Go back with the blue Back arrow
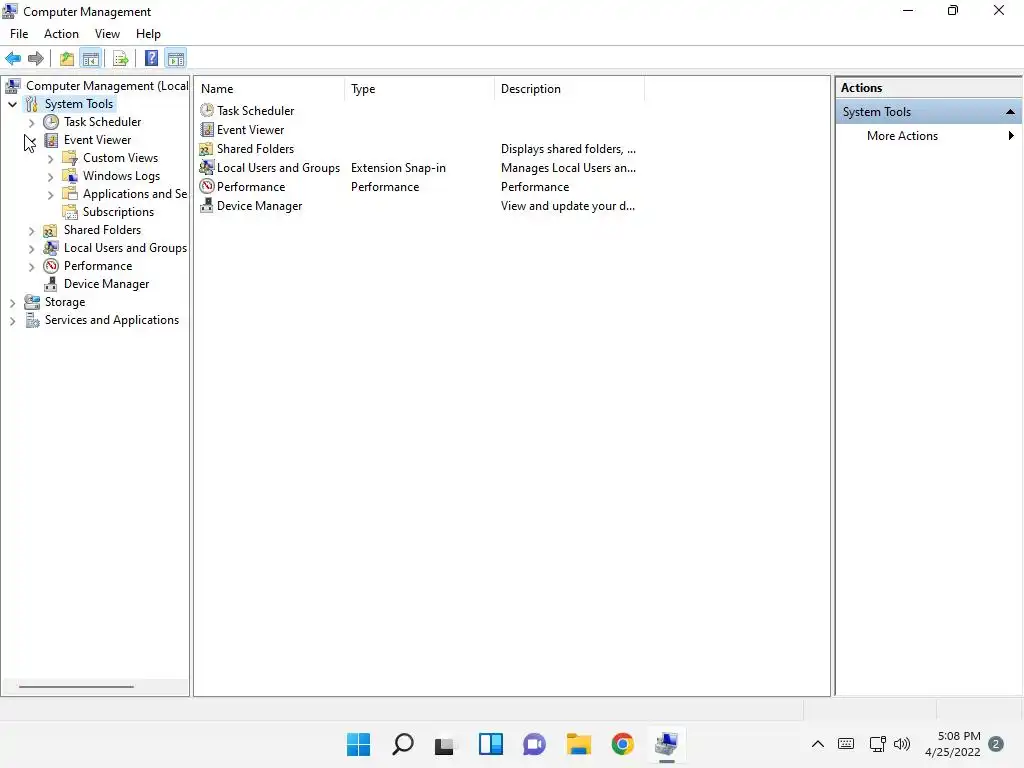1024x768 pixels. 13,59
